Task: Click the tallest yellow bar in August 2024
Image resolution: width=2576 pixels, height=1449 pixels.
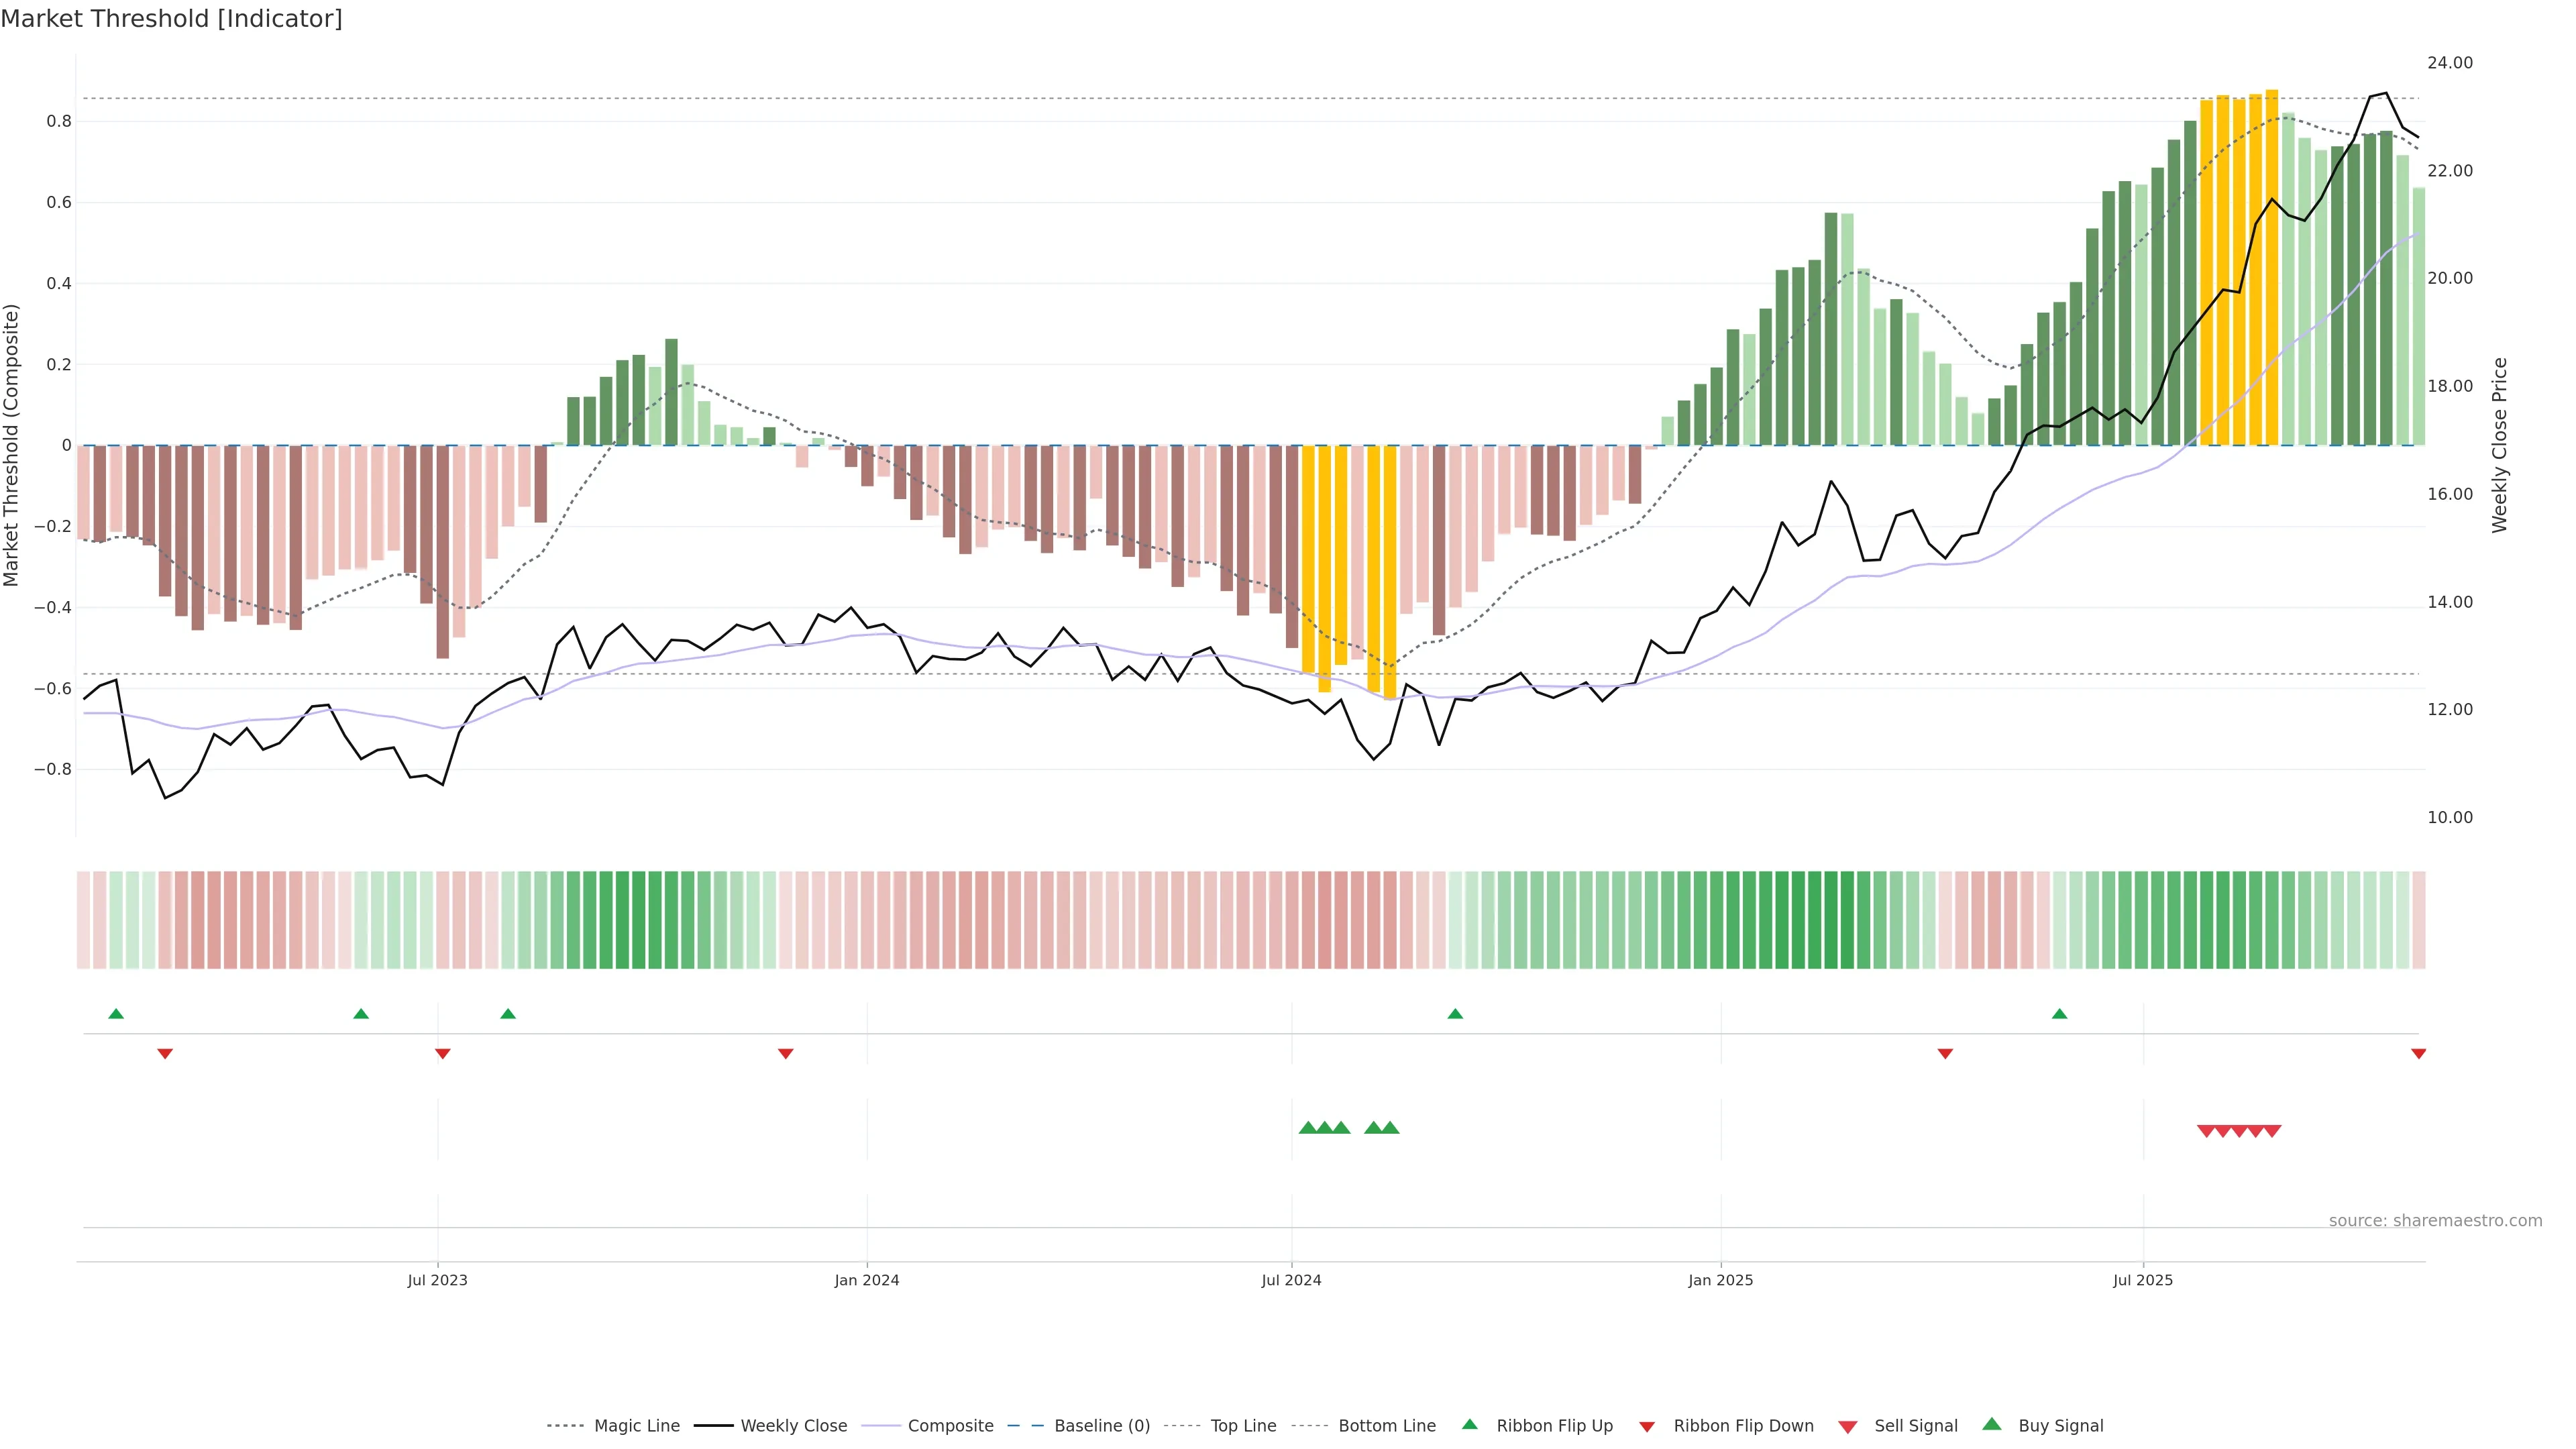Action: click(x=1389, y=572)
